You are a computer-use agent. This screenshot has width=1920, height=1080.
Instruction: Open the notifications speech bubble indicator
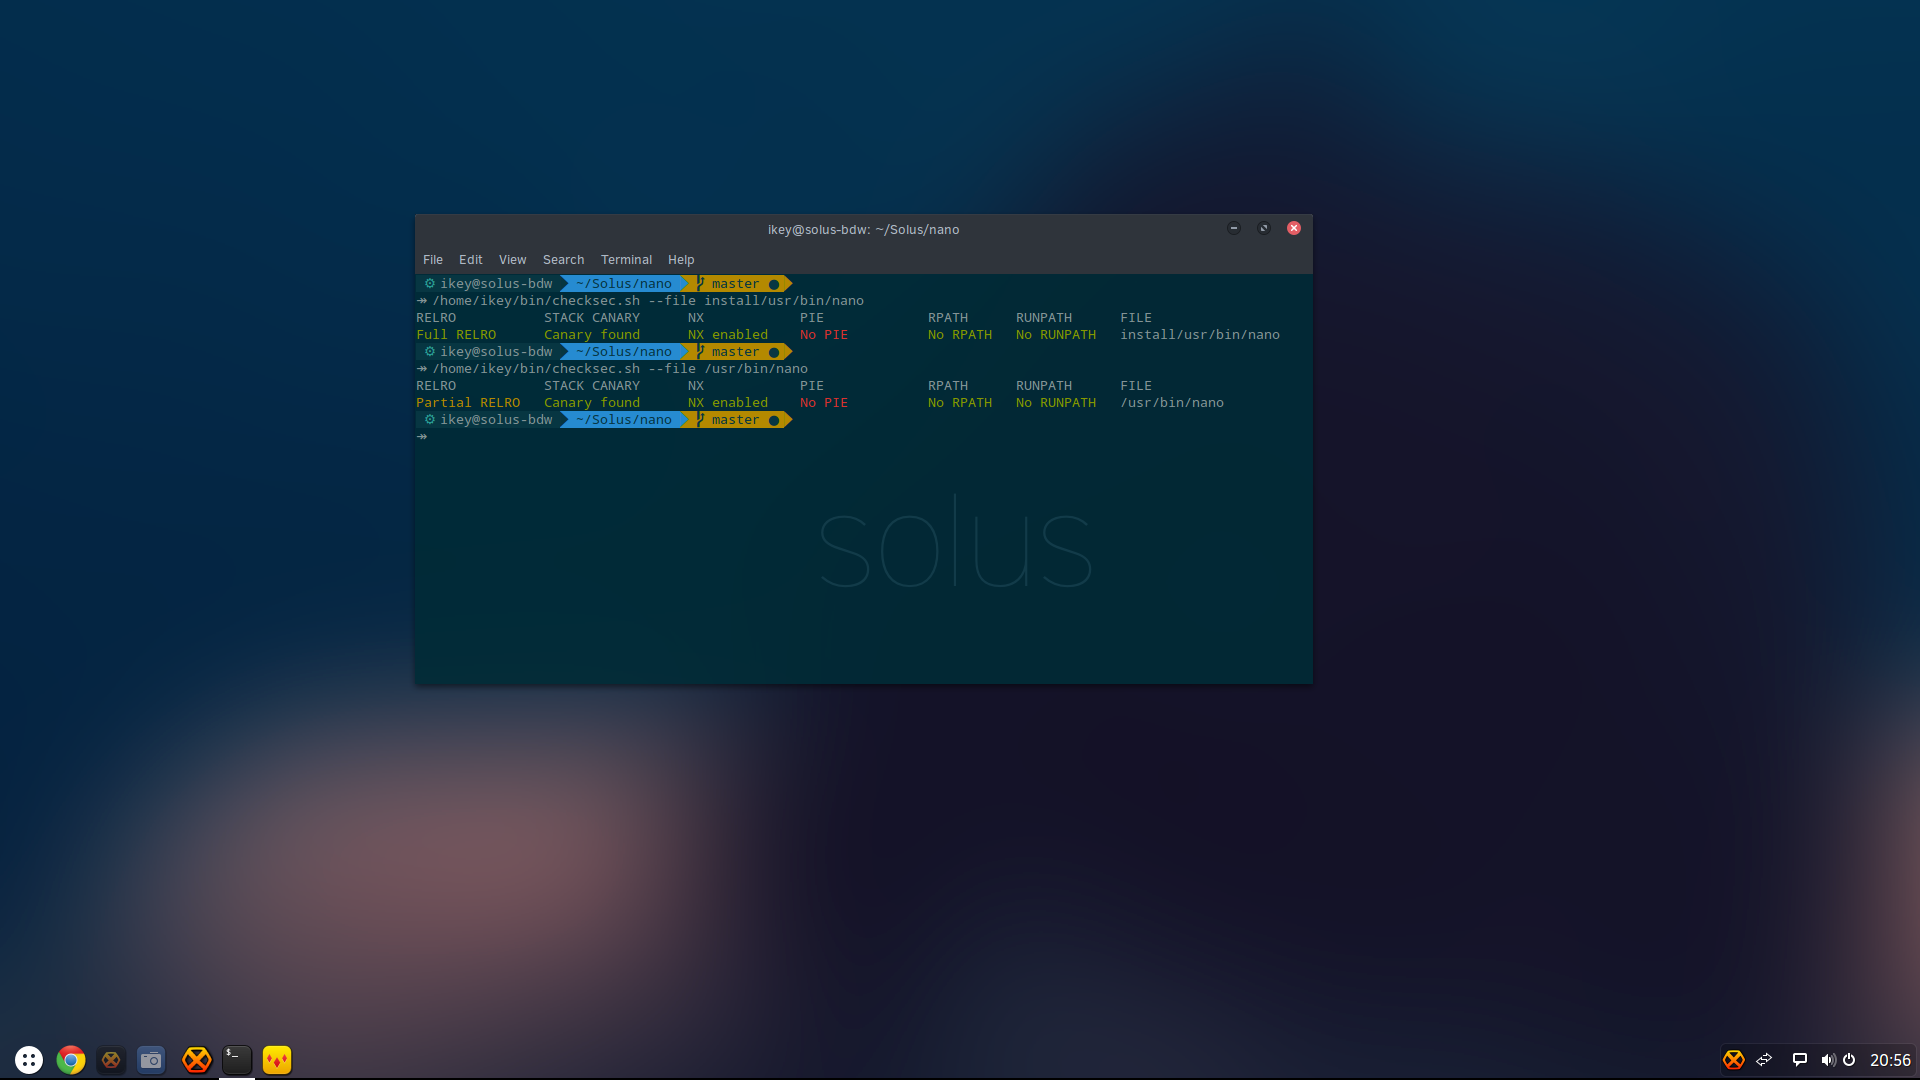pyautogui.click(x=1799, y=1060)
